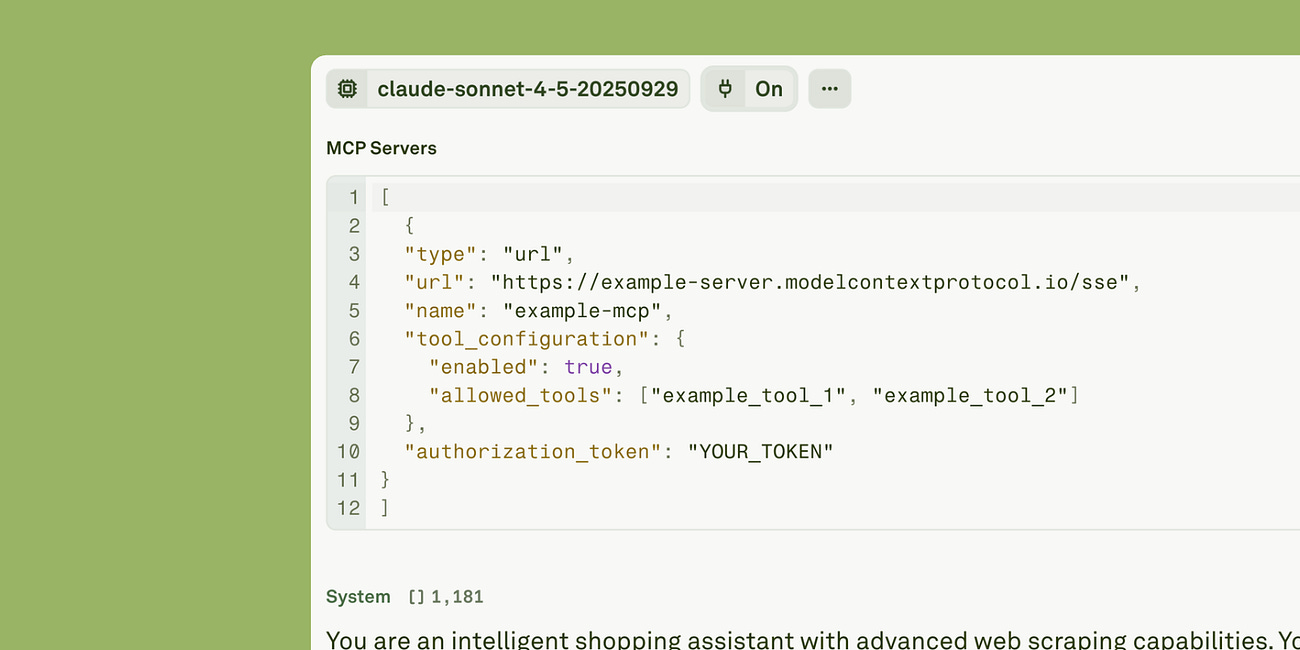Click inside the MCP Servers JSON editor
Image resolution: width=1300 pixels, height=650 pixels.
tap(813, 353)
